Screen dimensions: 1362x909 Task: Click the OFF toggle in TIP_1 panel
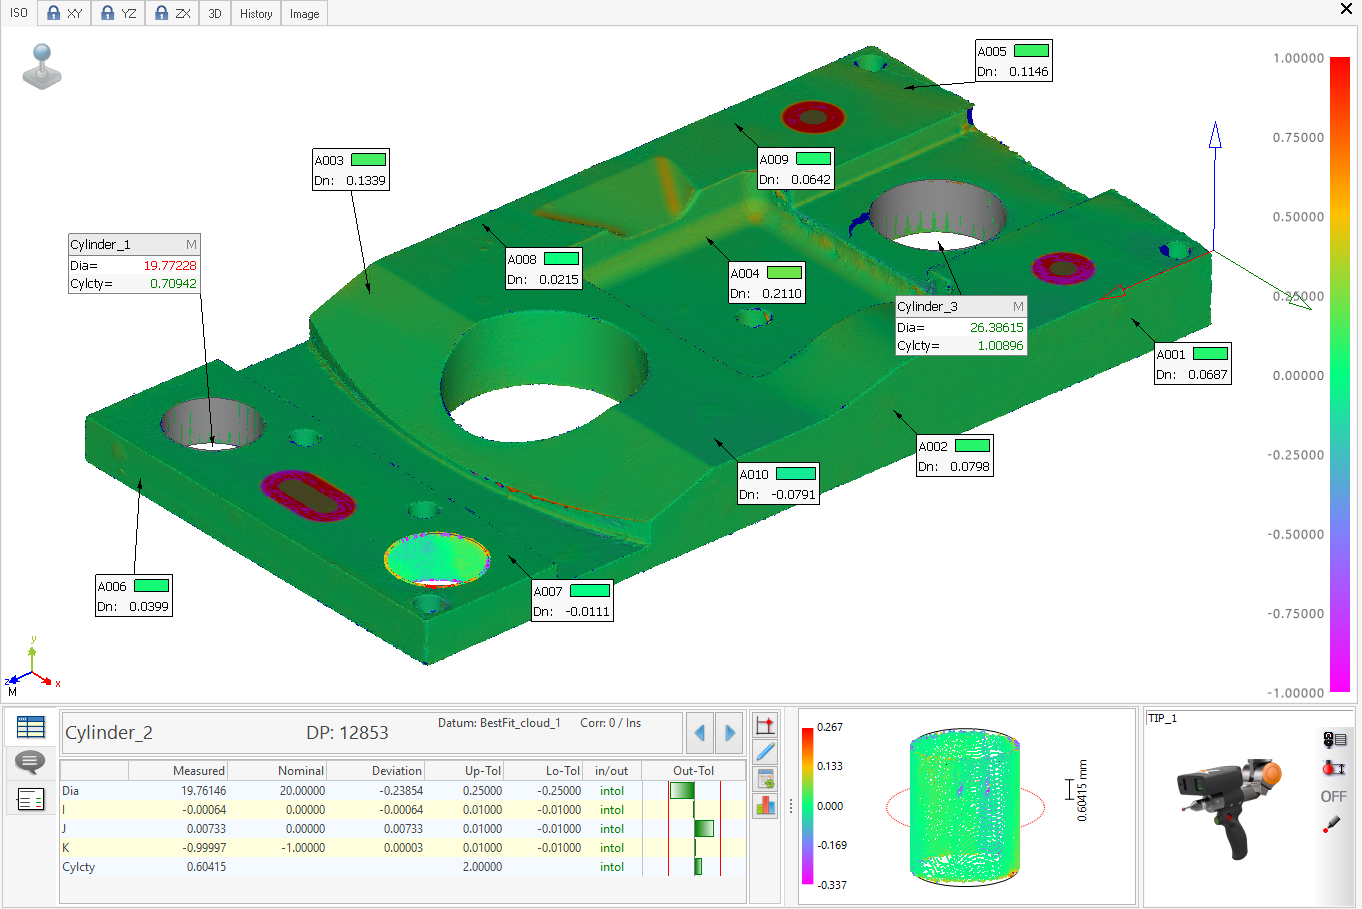point(1335,796)
